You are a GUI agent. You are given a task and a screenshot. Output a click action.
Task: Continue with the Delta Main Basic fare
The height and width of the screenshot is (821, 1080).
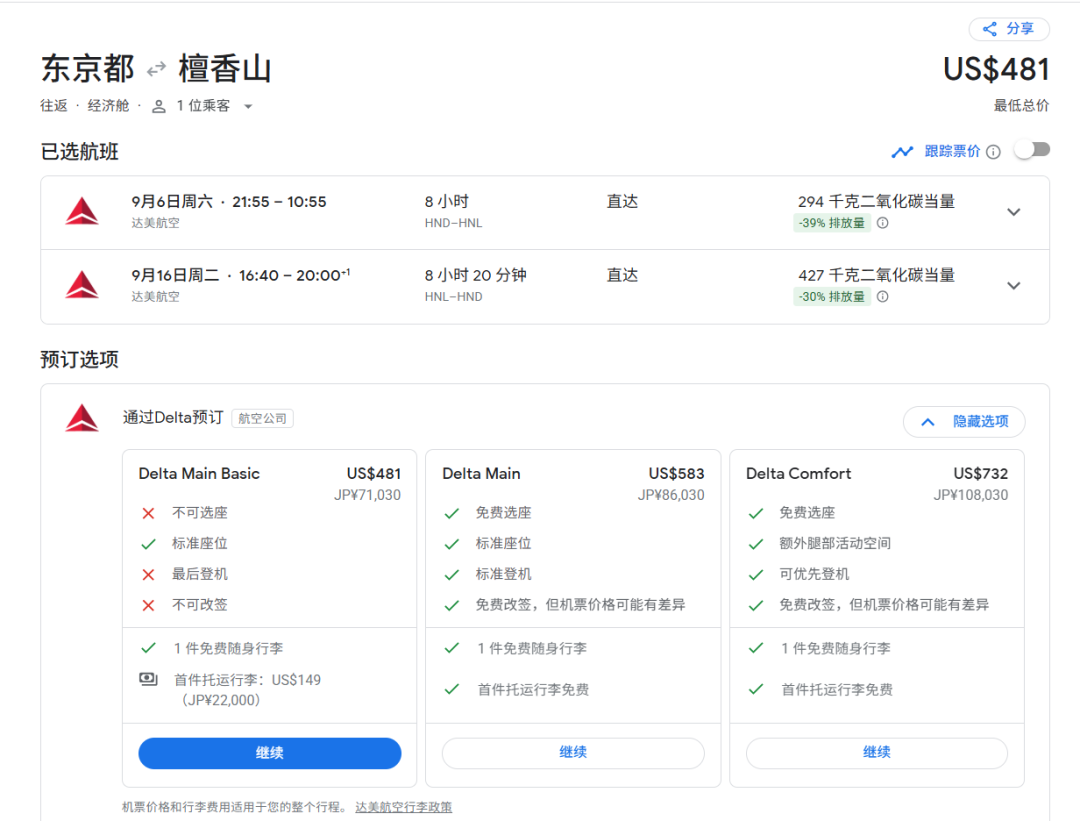[x=269, y=753]
